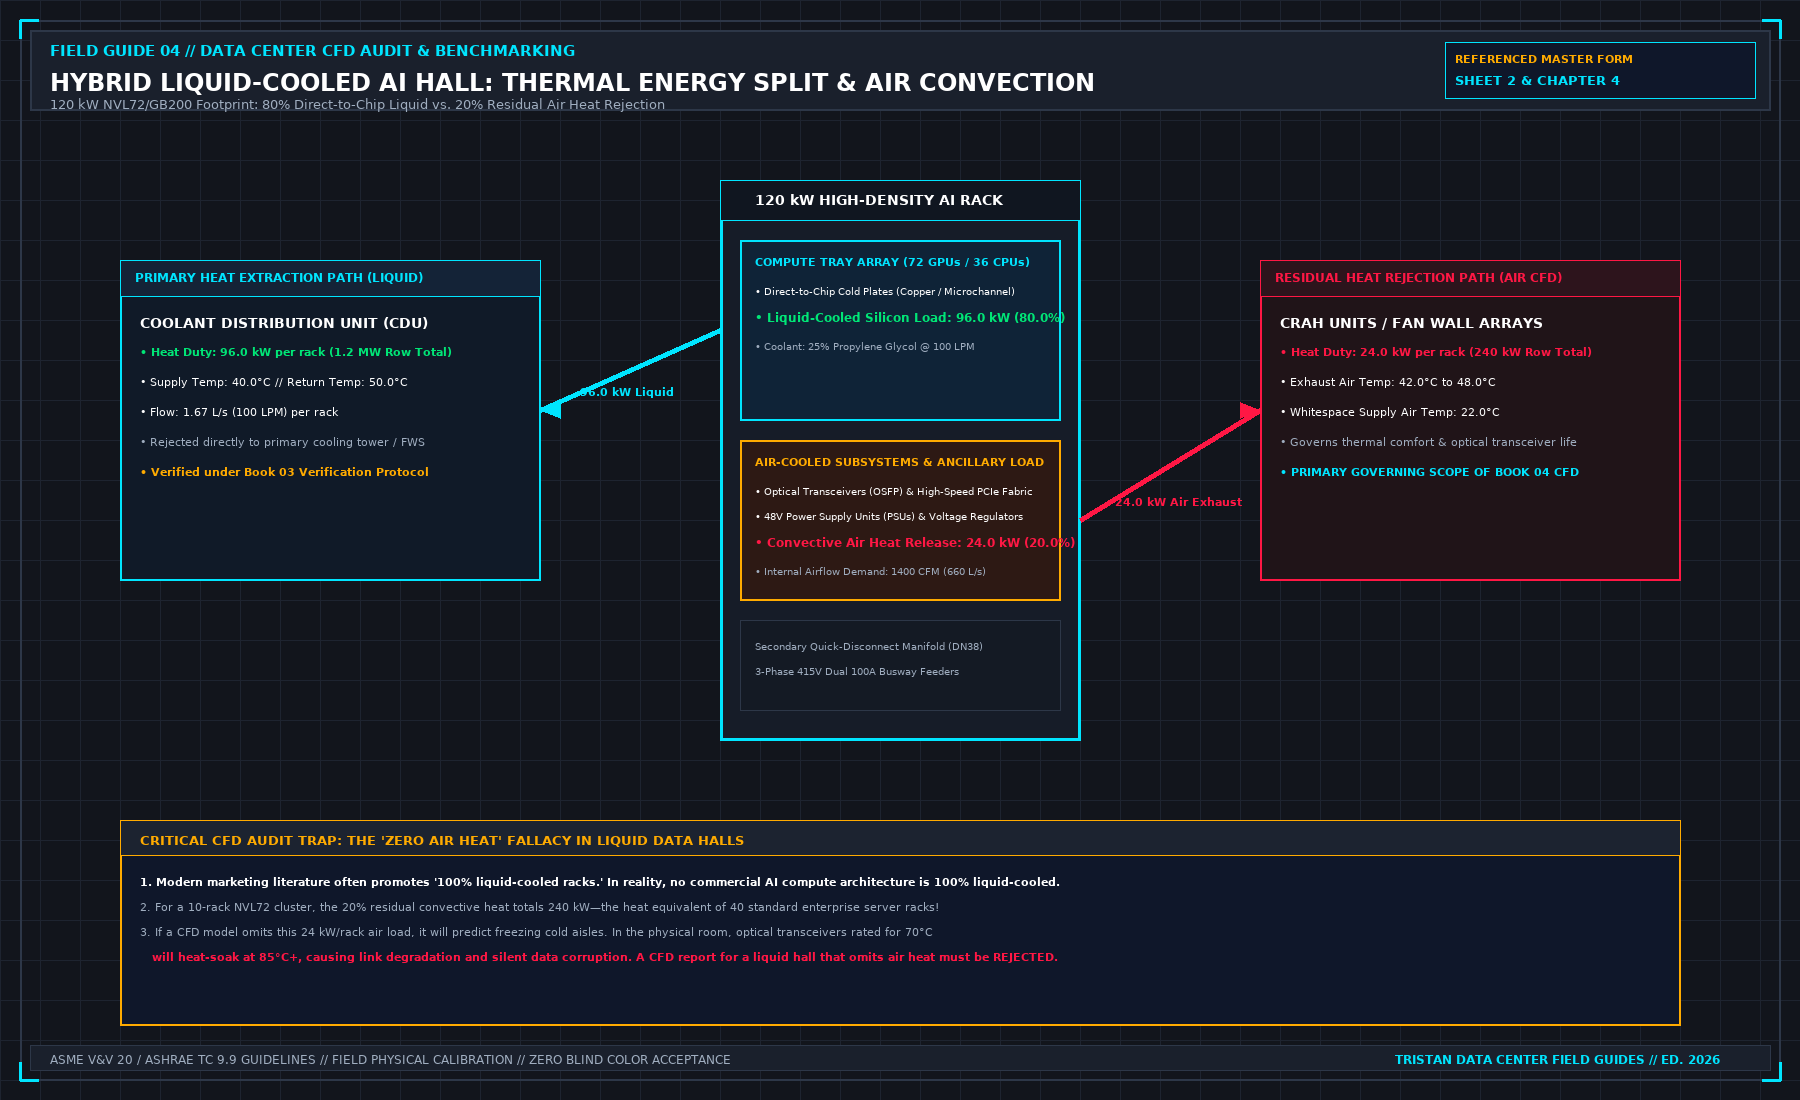The height and width of the screenshot is (1100, 1800).
Task: Click 'RESIDUAL HEAT REJECTION PATH (AIR CFD)' header
Action: coord(1418,278)
